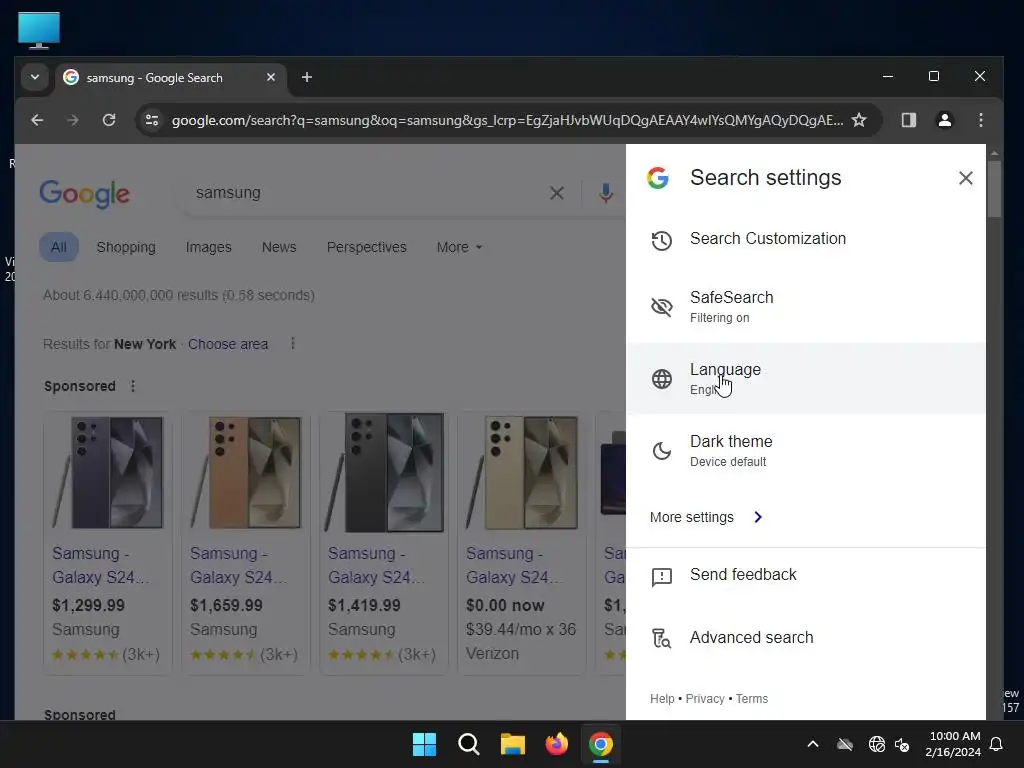Open SafeSearch filtering settings

[805, 306]
